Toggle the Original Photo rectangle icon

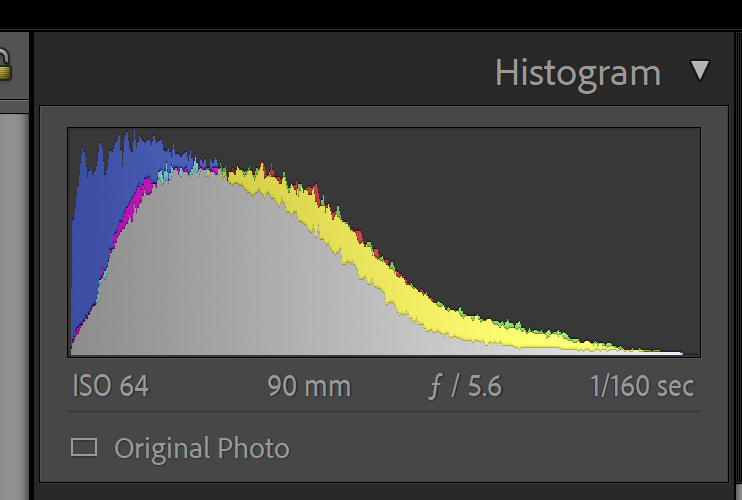tap(84, 447)
